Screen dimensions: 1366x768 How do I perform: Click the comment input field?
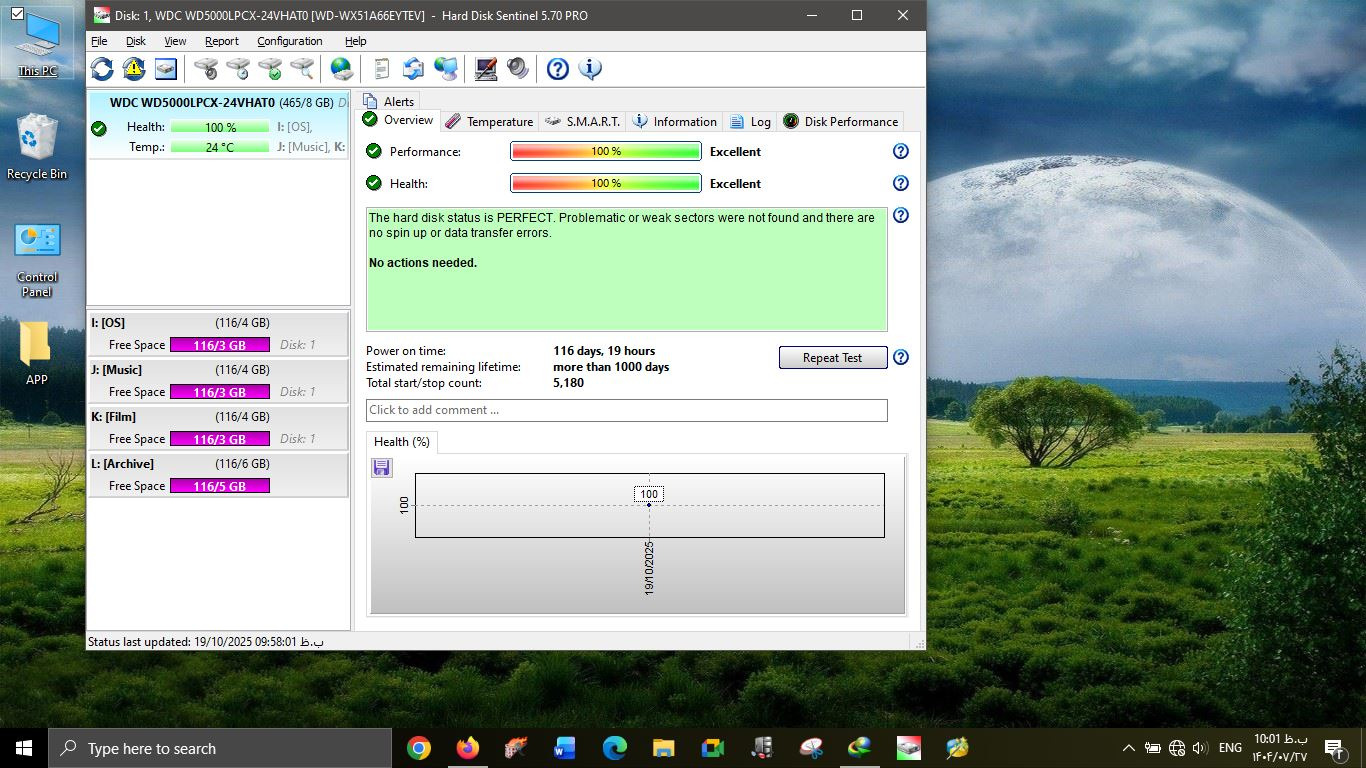click(626, 410)
